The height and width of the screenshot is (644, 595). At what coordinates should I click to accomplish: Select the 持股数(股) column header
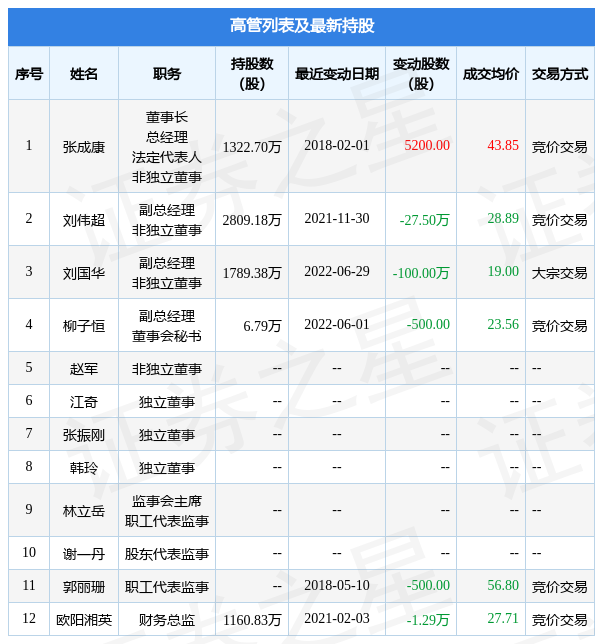click(x=252, y=74)
